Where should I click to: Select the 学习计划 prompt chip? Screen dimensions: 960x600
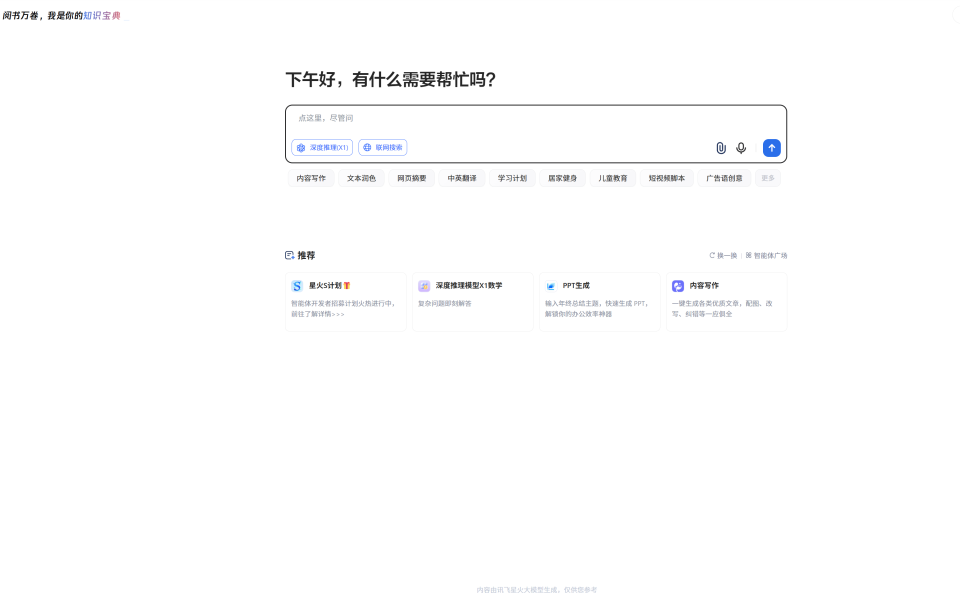click(512, 178)
